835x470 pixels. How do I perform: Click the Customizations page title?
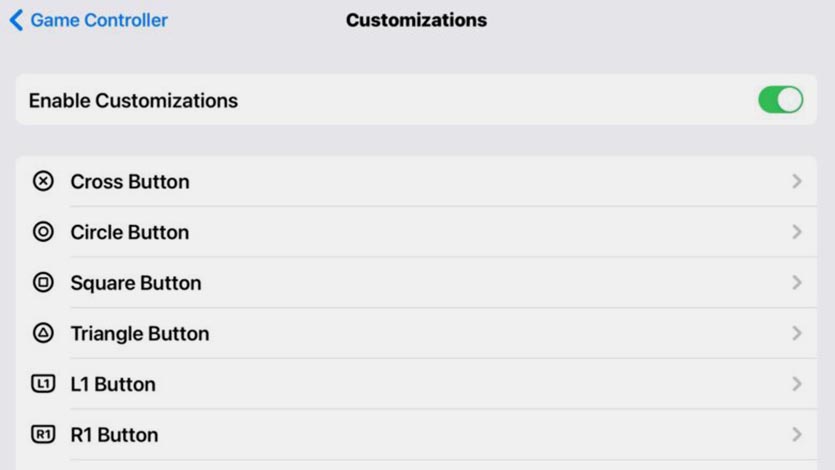click(x=416, y=20)
